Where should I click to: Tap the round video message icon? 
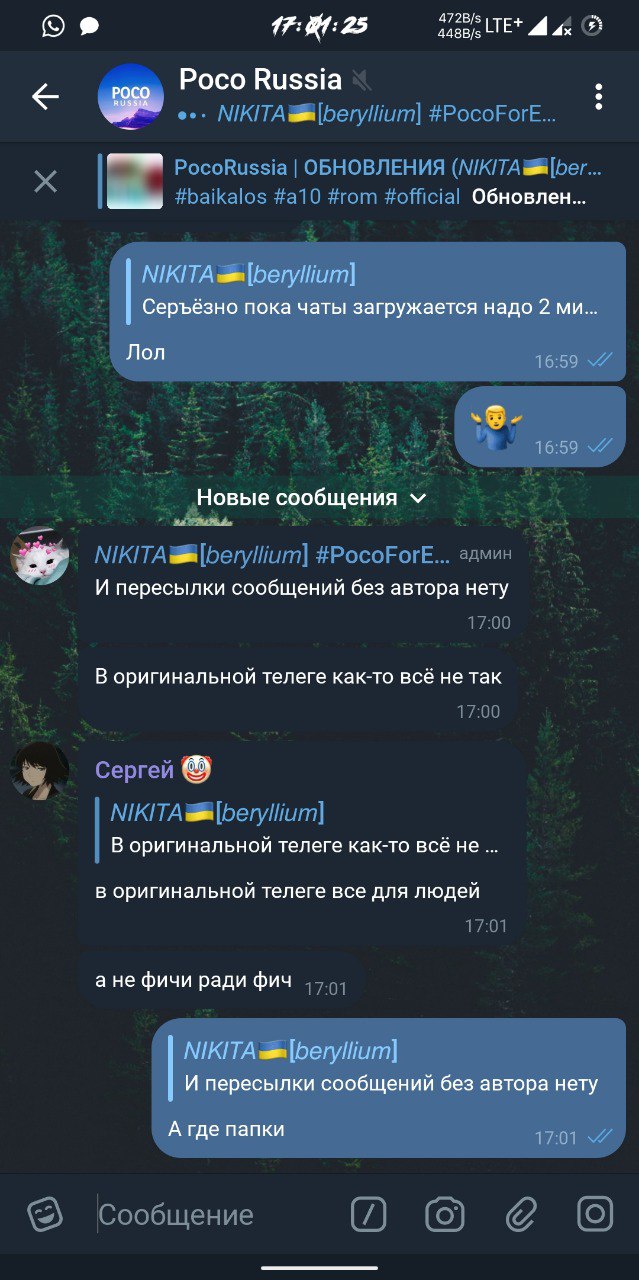595,1215
